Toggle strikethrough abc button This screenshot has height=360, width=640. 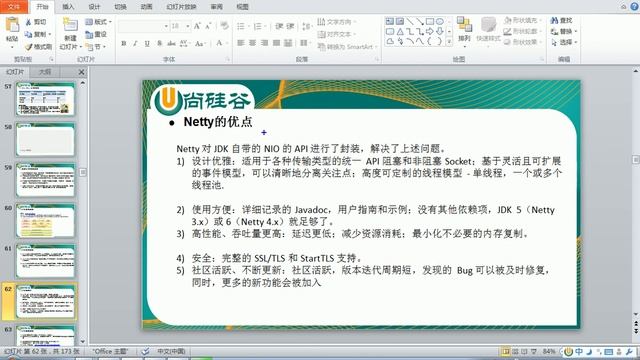(x=171, y=43)
